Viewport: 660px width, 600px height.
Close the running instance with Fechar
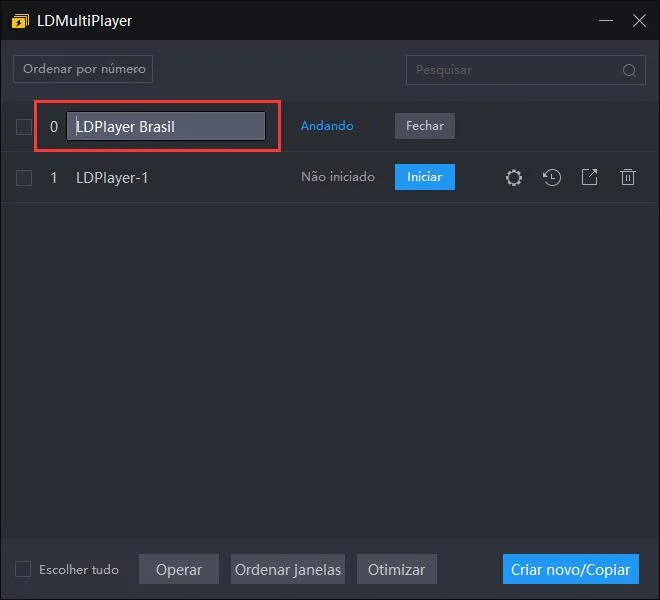(x=425, y=126)
